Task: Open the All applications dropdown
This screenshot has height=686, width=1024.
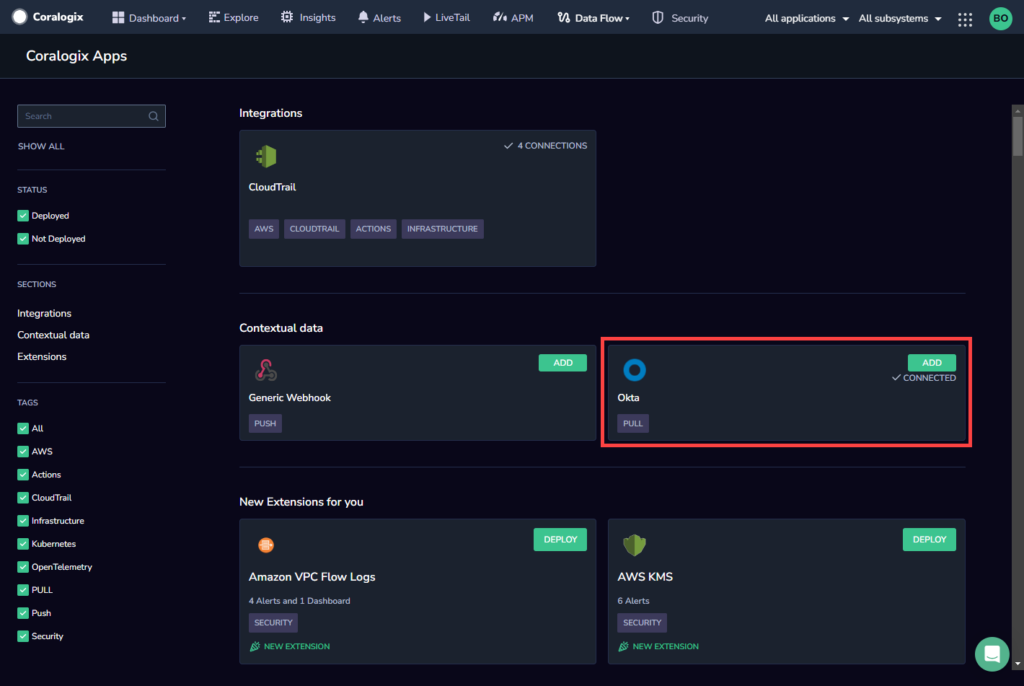Action: click(807, 18)
